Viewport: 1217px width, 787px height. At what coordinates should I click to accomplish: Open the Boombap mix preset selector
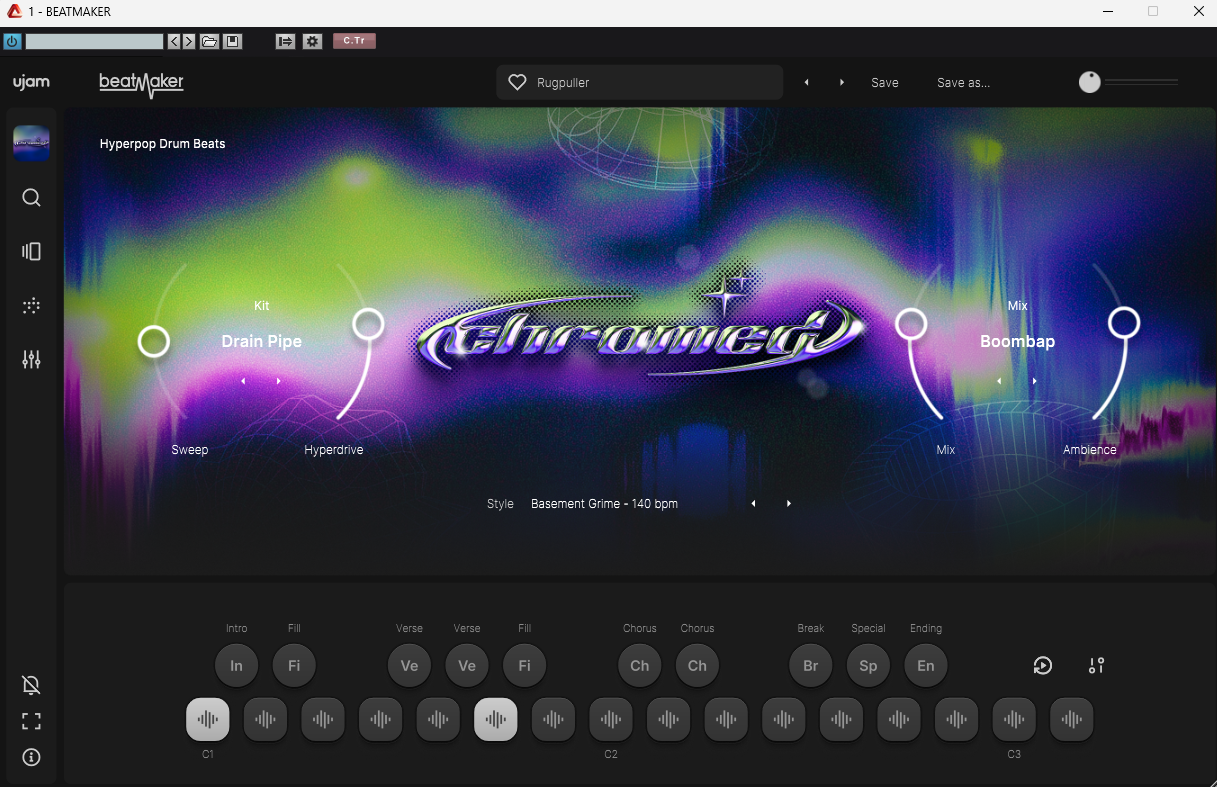(x=1017, y=341)
